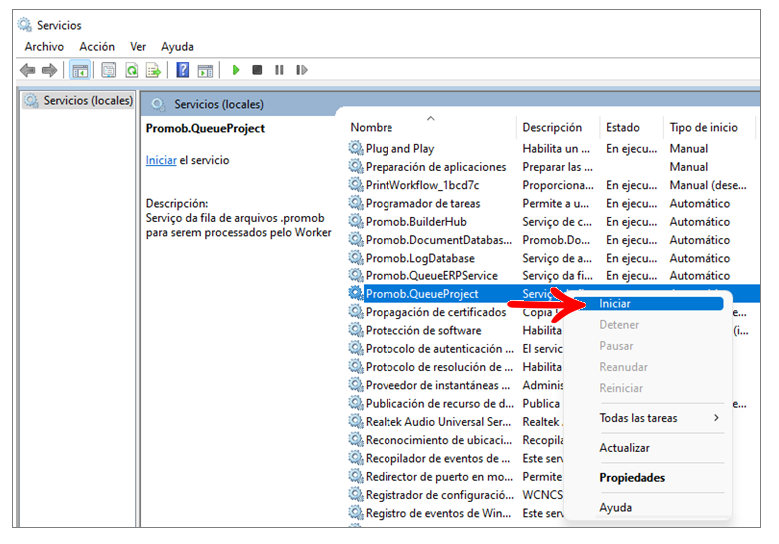Click the action pane toolbar icon
Image resolution: width=779 pixels, height=544 pixels.
click(205, 71)
